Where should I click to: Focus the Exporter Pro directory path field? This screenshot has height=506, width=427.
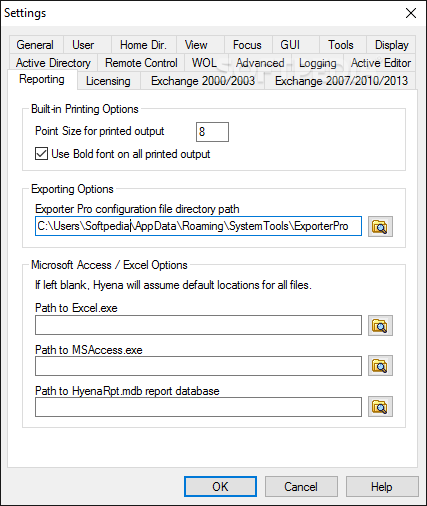198,226
